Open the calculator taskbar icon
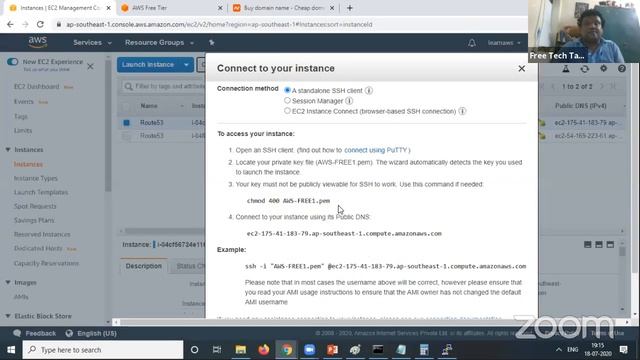This screenshot has width=640, height=360. click(424, 349)
